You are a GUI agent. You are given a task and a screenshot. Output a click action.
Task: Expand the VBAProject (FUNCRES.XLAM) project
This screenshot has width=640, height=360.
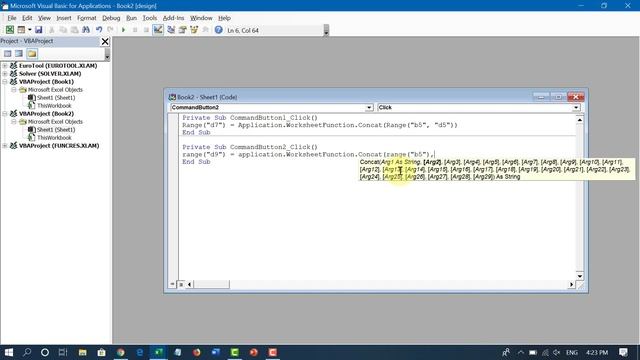point(5,146)
